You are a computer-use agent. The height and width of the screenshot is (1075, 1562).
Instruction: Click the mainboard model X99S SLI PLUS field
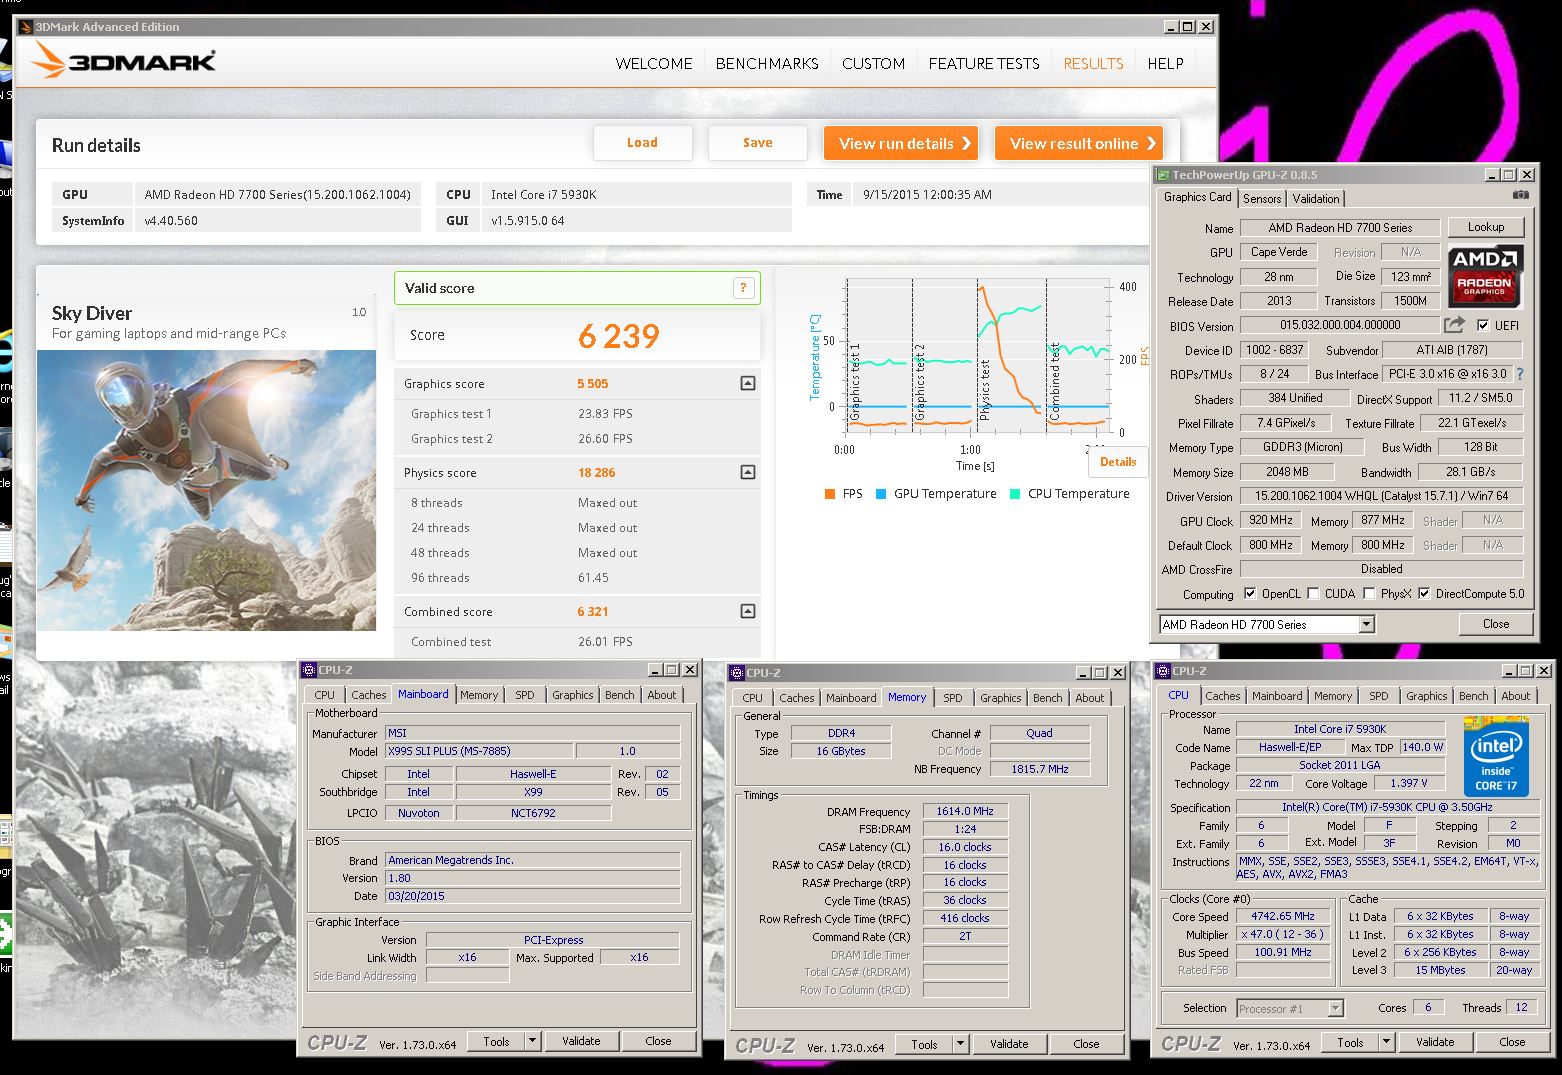coord(479,751)
